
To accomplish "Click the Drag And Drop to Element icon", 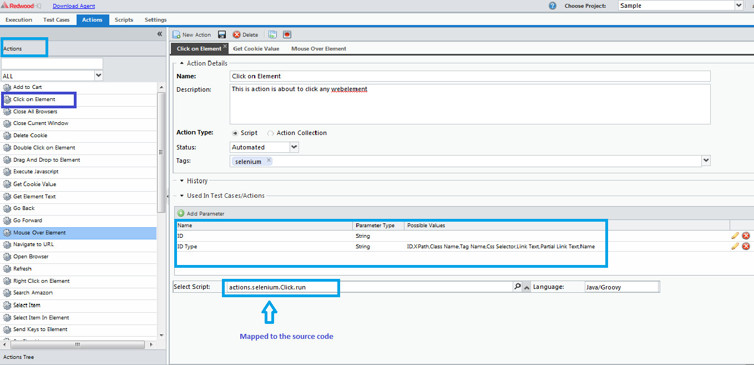I will pos(7,160).
